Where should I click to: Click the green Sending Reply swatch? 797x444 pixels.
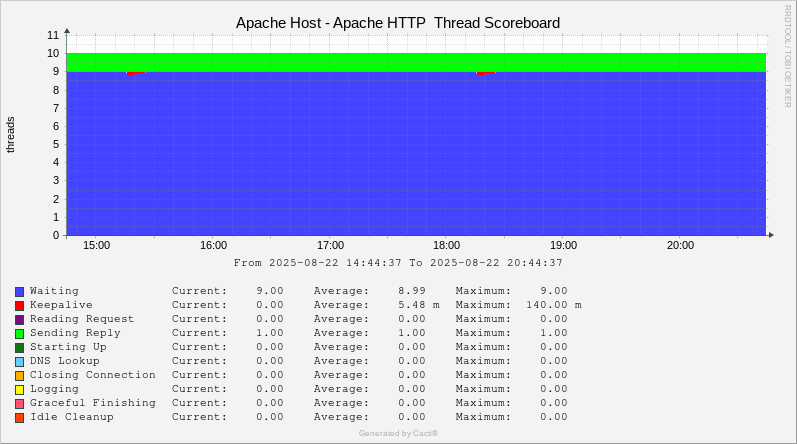coord(19,334)
